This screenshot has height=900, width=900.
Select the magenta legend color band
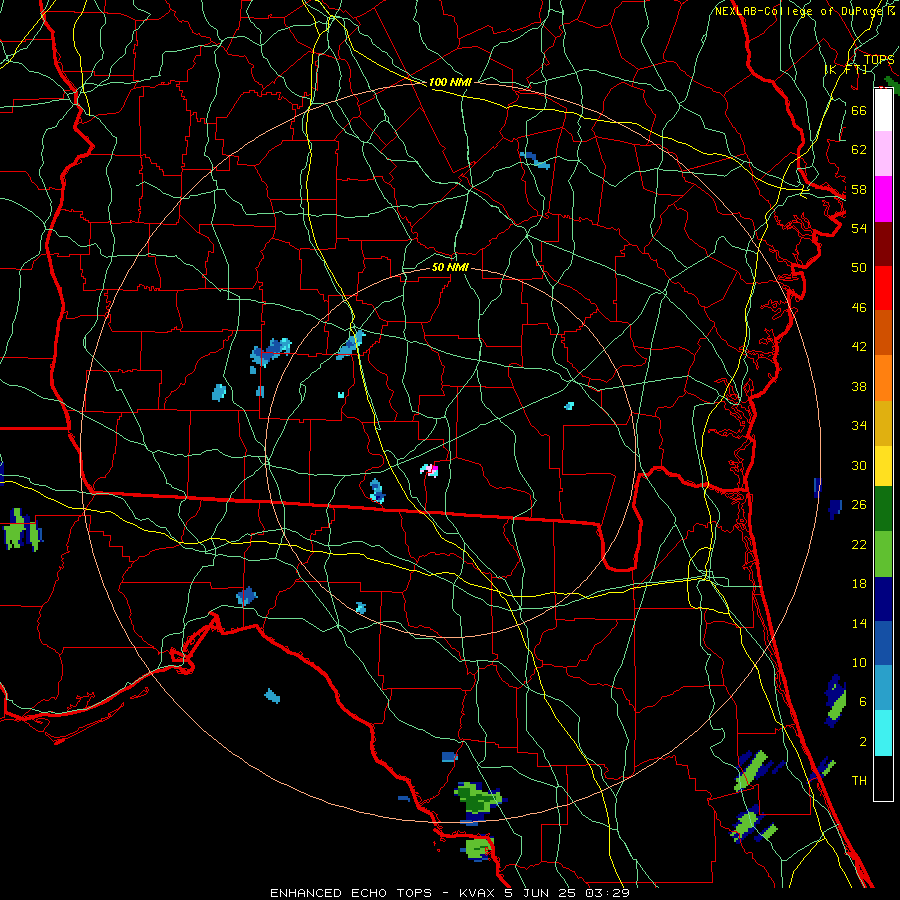(x=883, y=199)
